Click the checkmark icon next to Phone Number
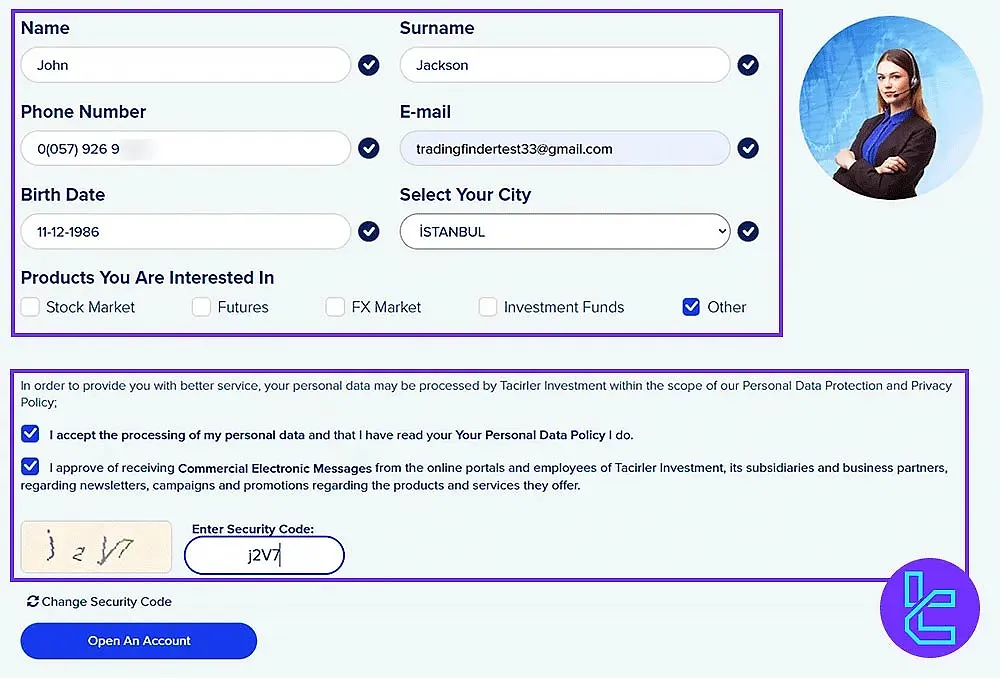Image resolution: width=1000 pixels, height=678 pixels. tap(368, 148)
